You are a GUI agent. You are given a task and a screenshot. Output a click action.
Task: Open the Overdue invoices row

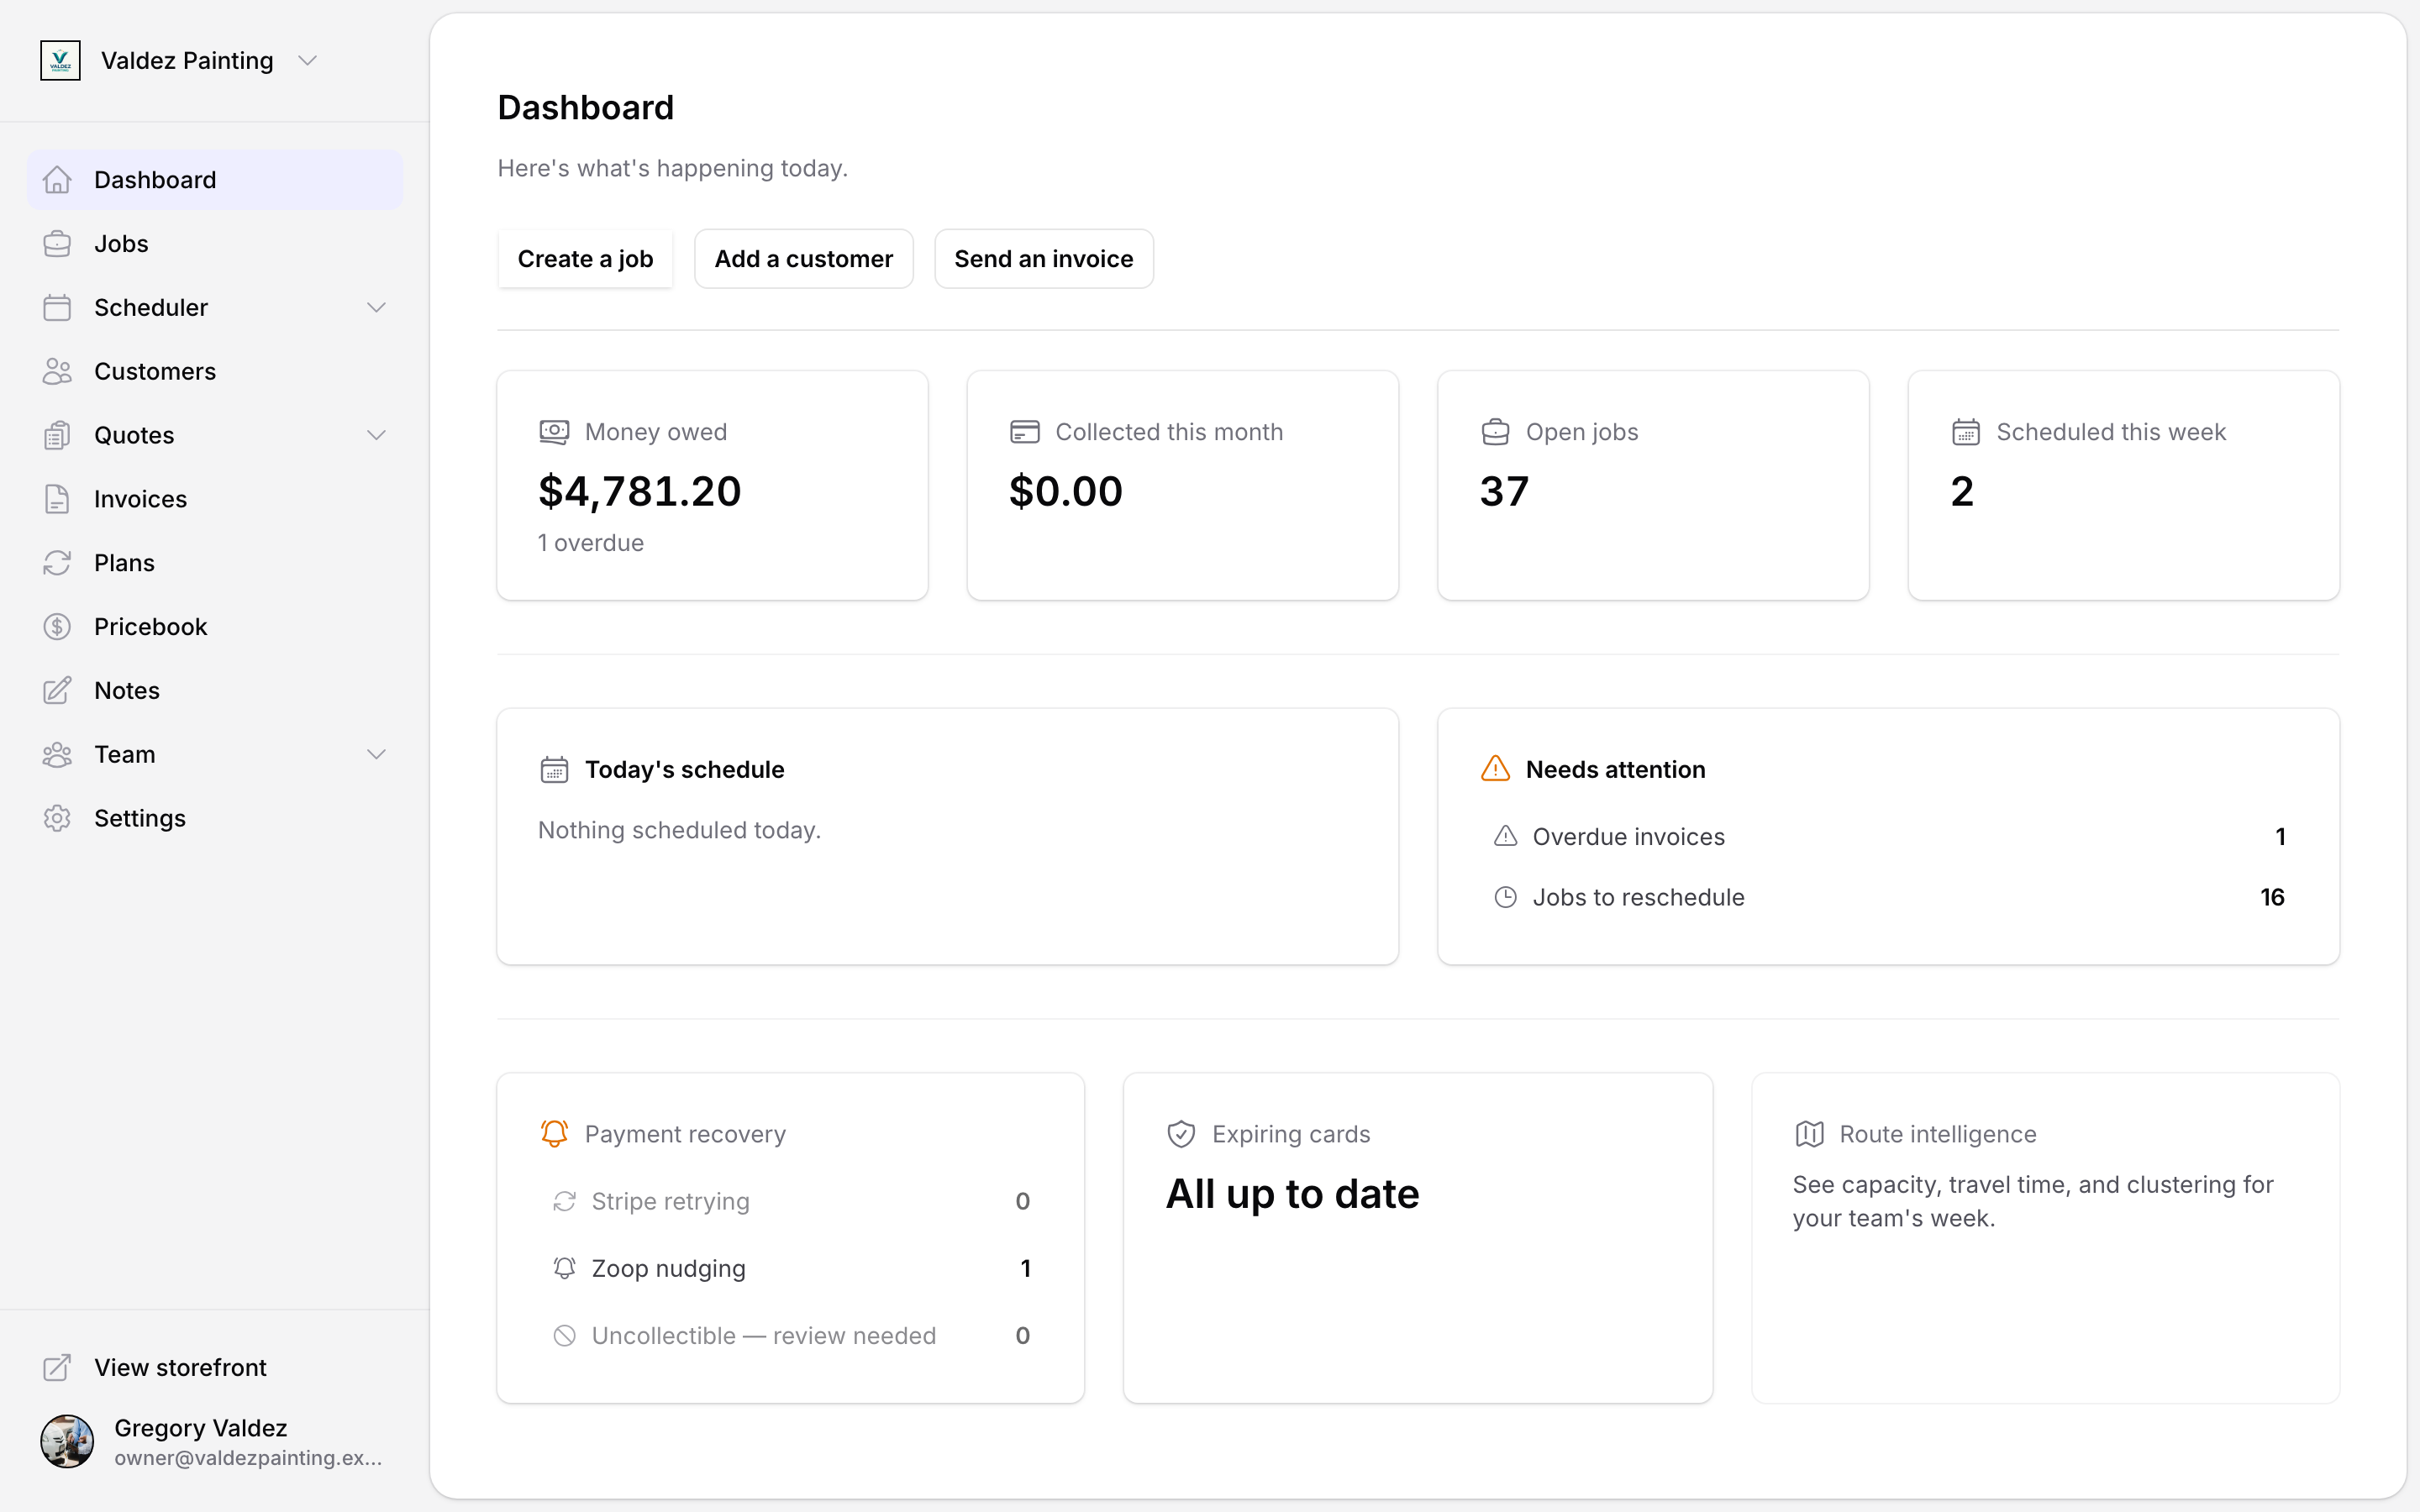point(1888,836)
